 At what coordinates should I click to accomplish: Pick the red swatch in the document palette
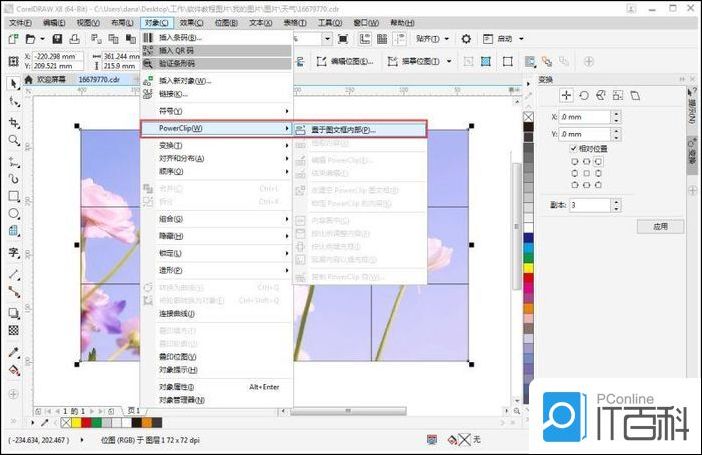coord(86,422)
